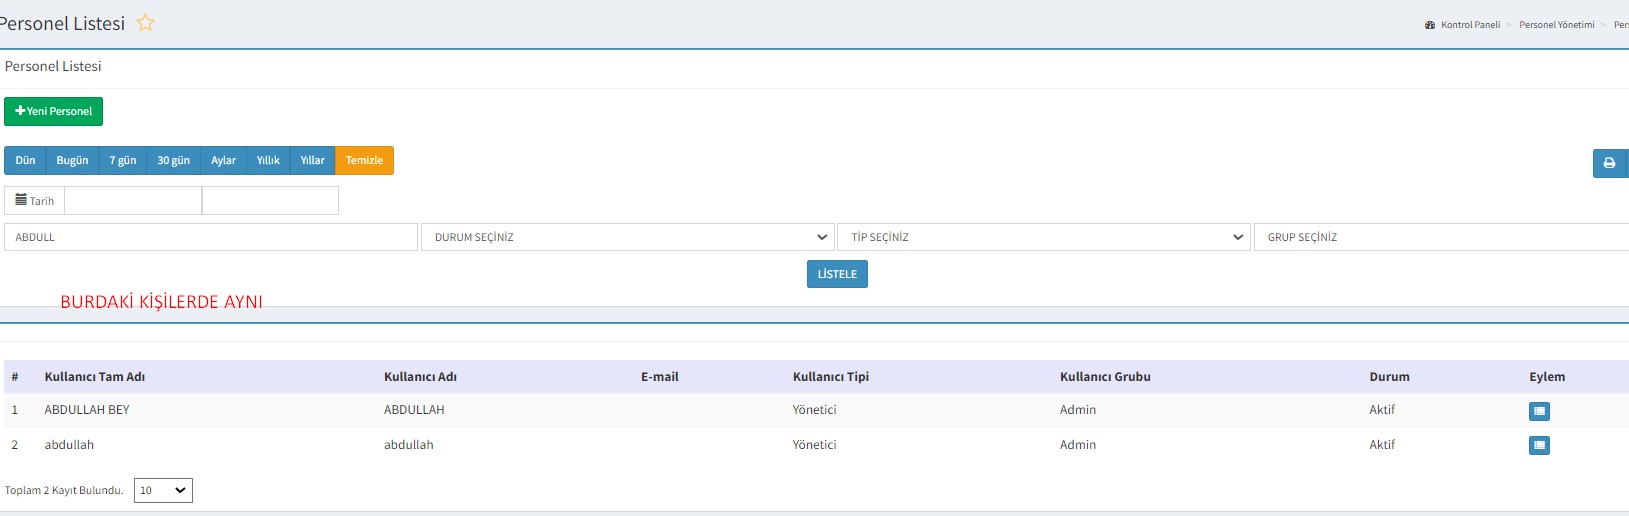The height and width of the screenshot is (516, 1629).
Task: Open action icon for ABDULLAH BEY row
Action: [1539, 411]
